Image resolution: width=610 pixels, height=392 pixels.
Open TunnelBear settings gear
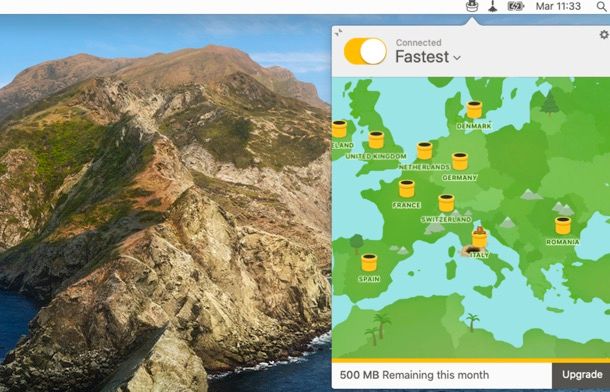tap(604, 35)
